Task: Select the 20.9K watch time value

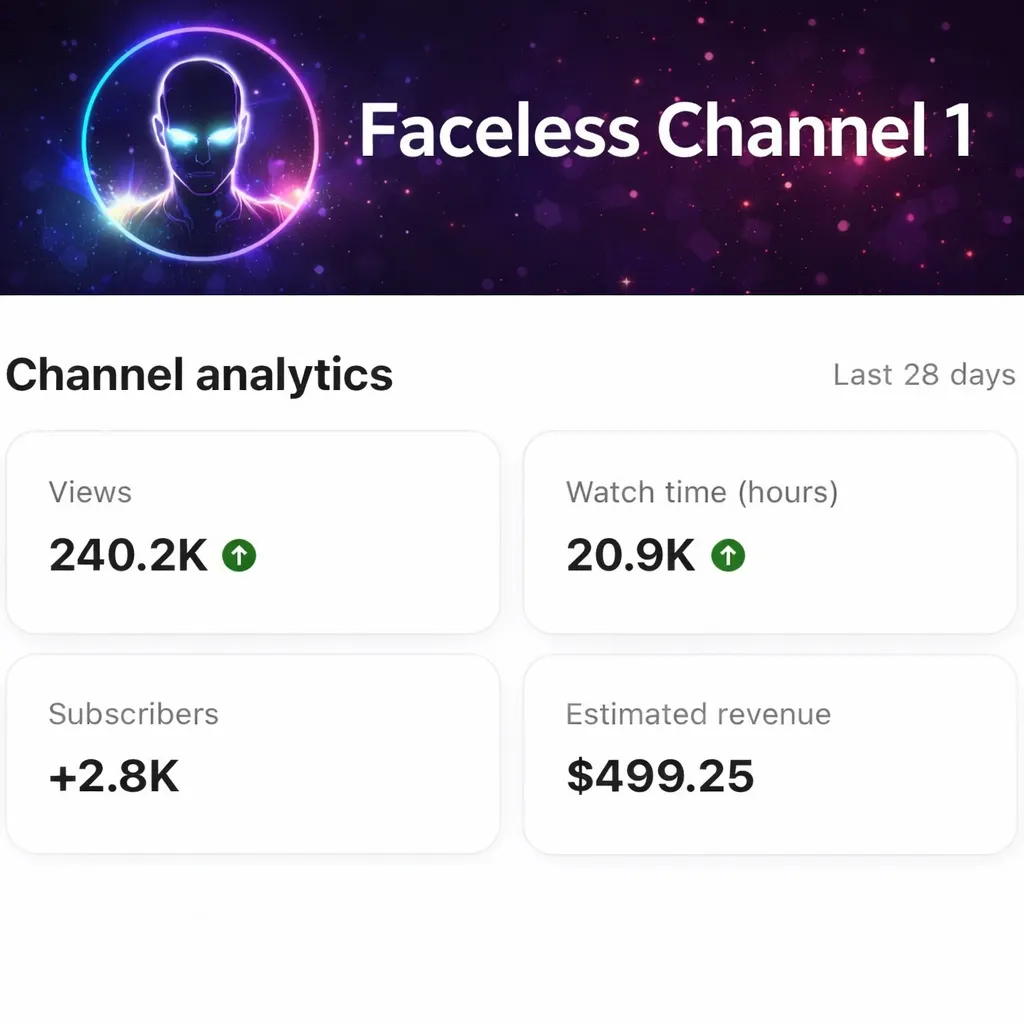Action: click(630, 555)
